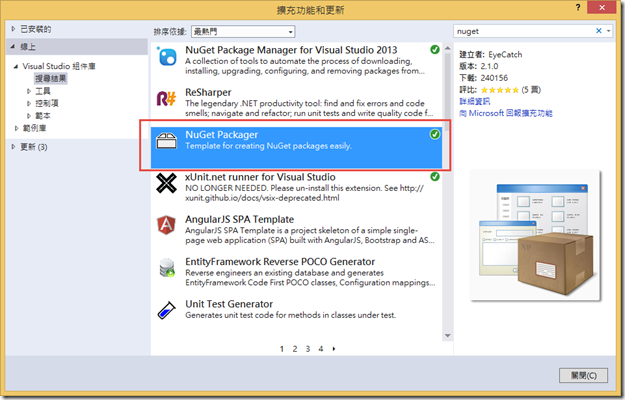Select EntityFramework Reverse POCO Generator title
625x400 pixels.
point(280,262)
